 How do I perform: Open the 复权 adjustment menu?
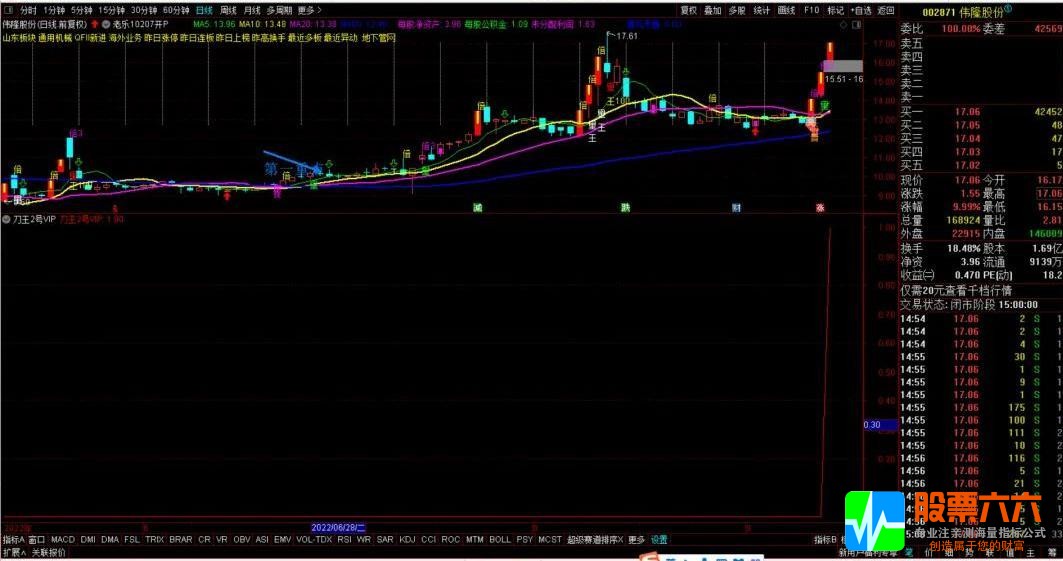(x=689, y=10)
